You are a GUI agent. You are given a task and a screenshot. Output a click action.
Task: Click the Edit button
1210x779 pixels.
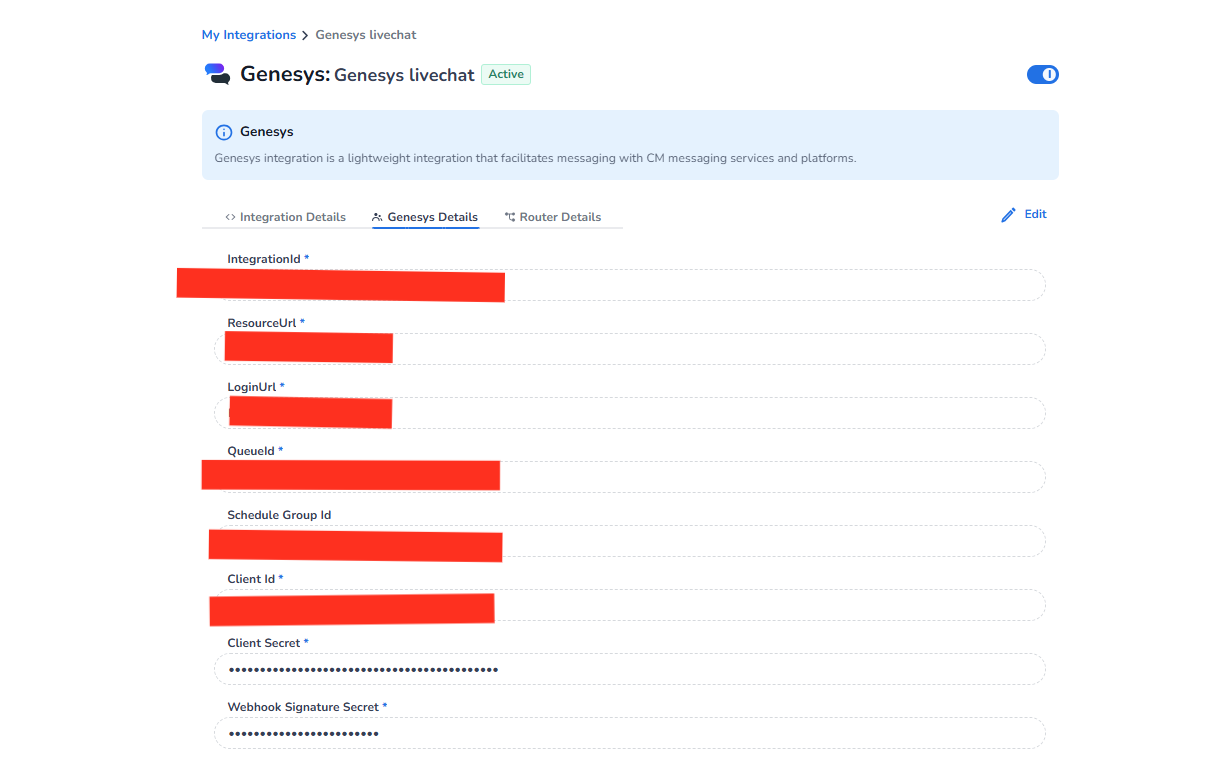[1024, 214]
